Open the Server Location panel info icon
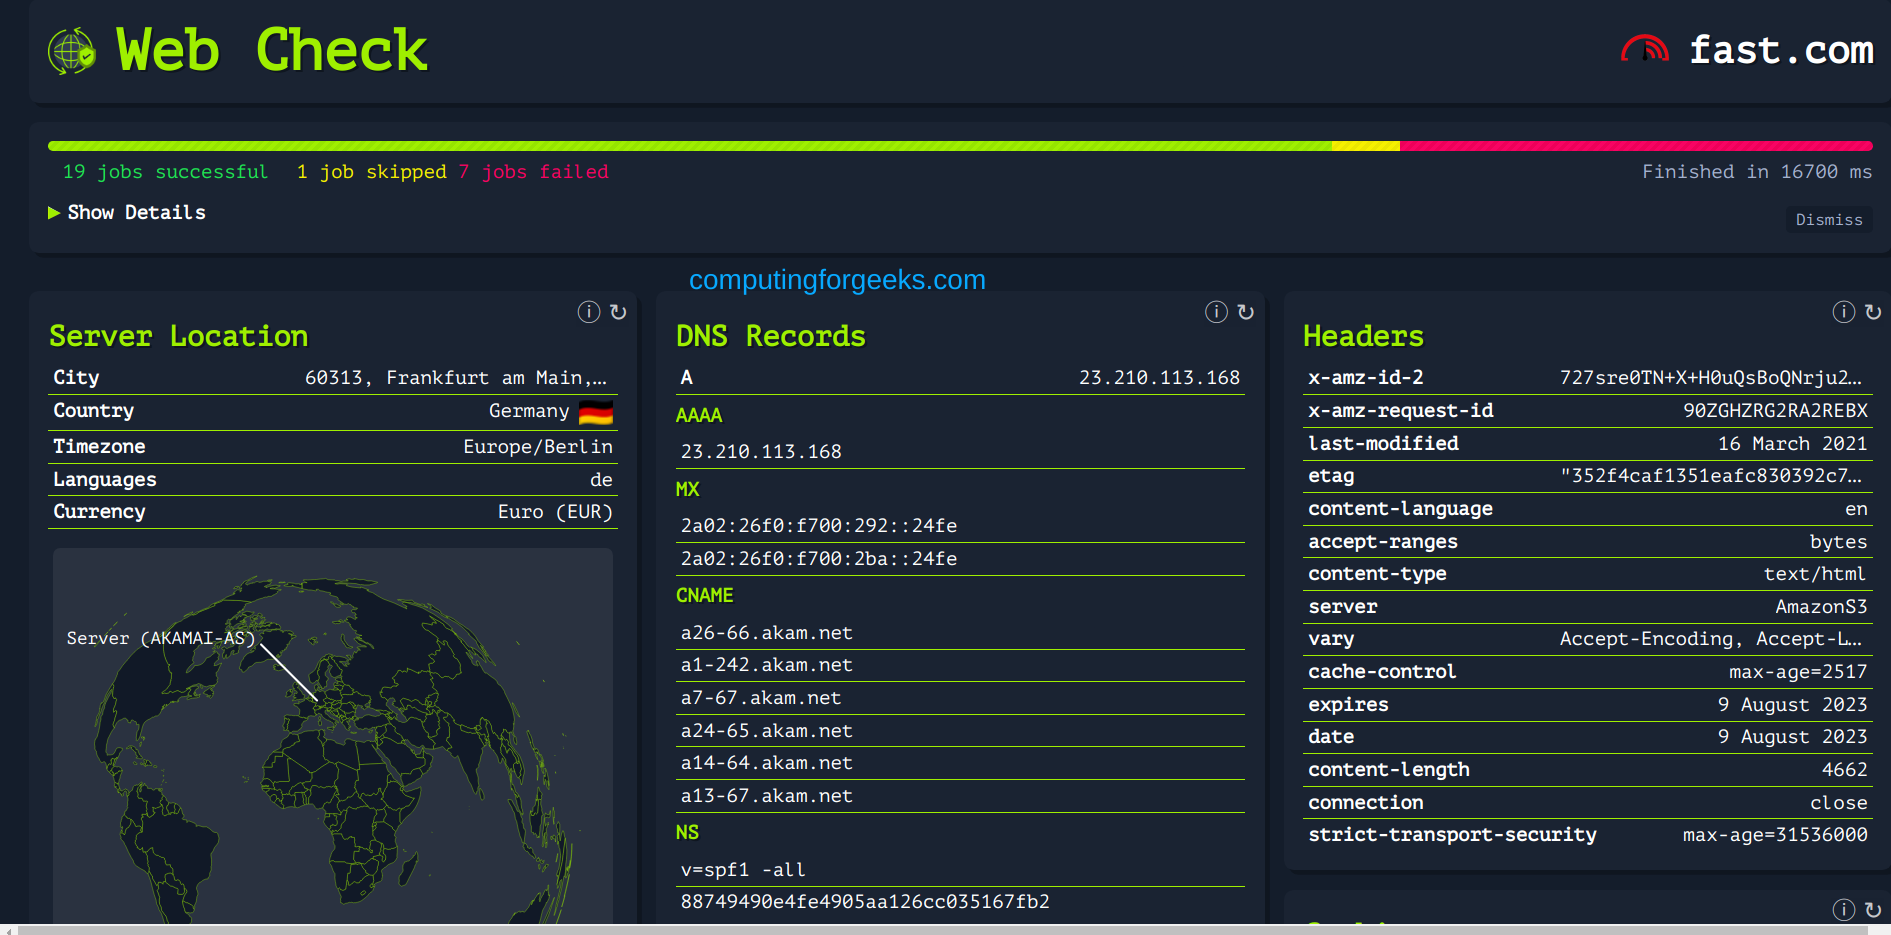The width and height of the screenshot is (1891, 935). coord(589,312)
